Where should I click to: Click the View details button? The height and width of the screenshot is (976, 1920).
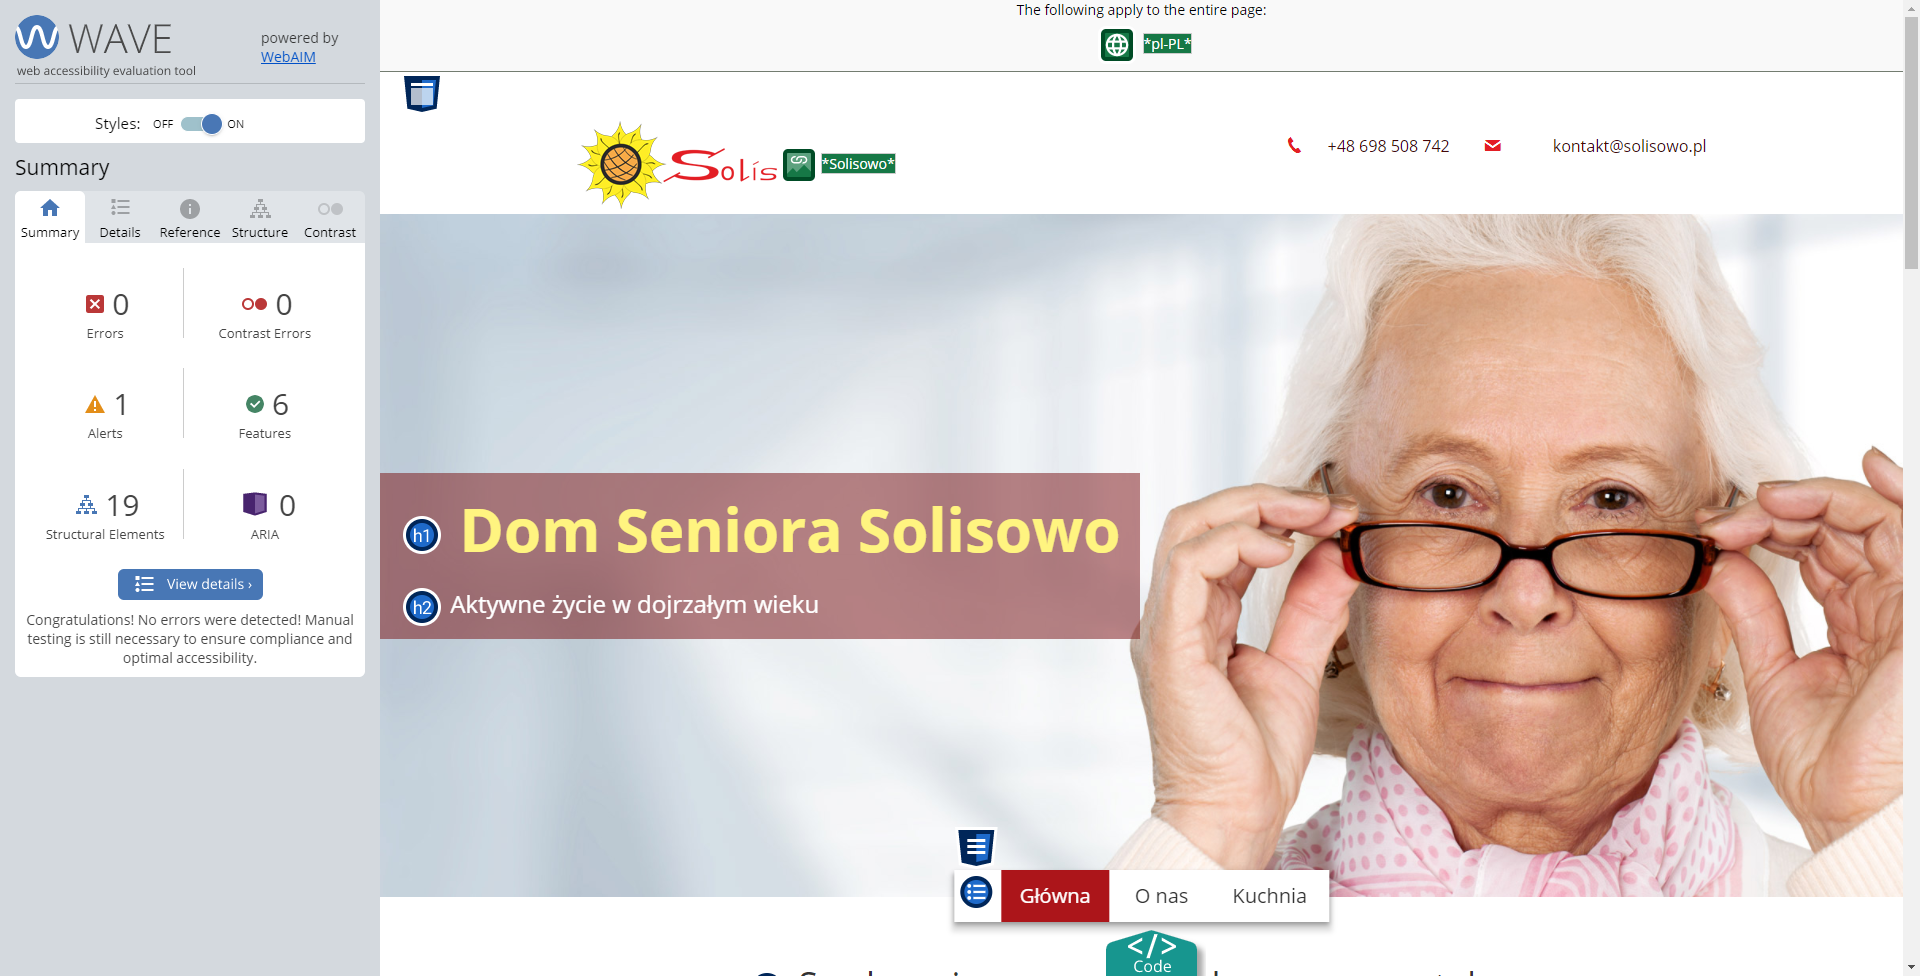click(190, 584)
